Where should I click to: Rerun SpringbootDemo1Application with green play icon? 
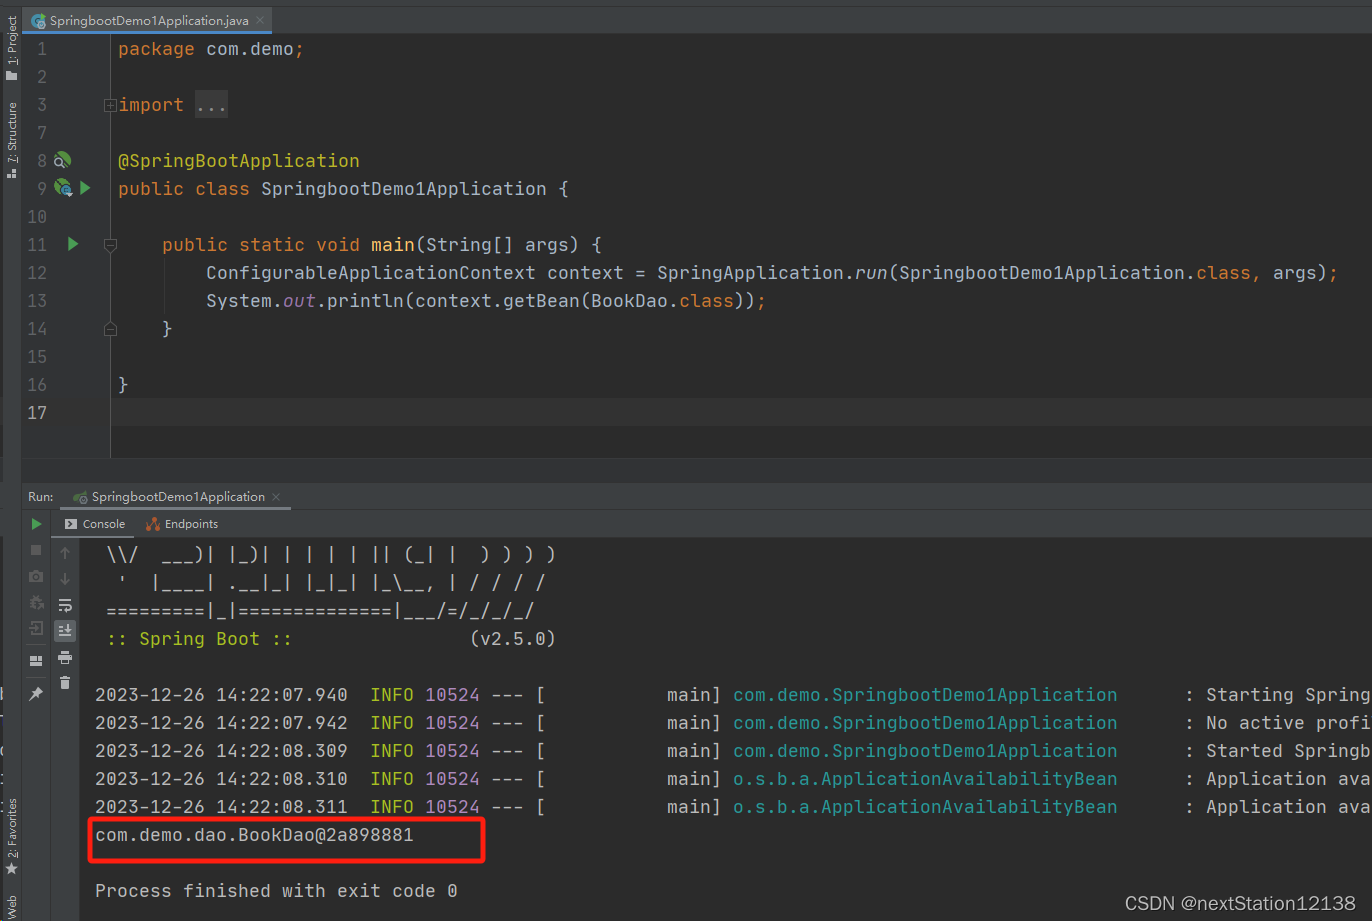click(37, 524)
